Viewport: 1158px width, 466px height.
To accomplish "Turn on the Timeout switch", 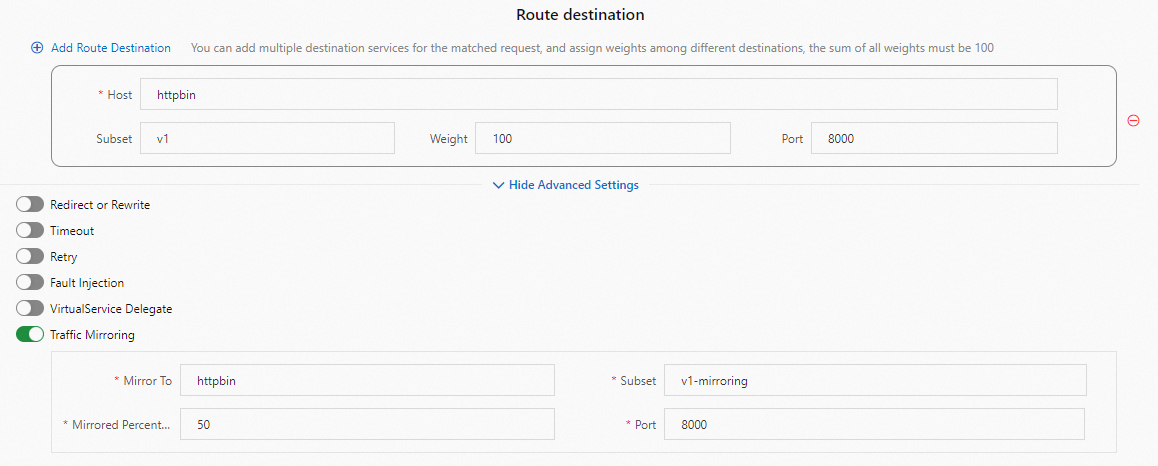I will click(30, 231).
